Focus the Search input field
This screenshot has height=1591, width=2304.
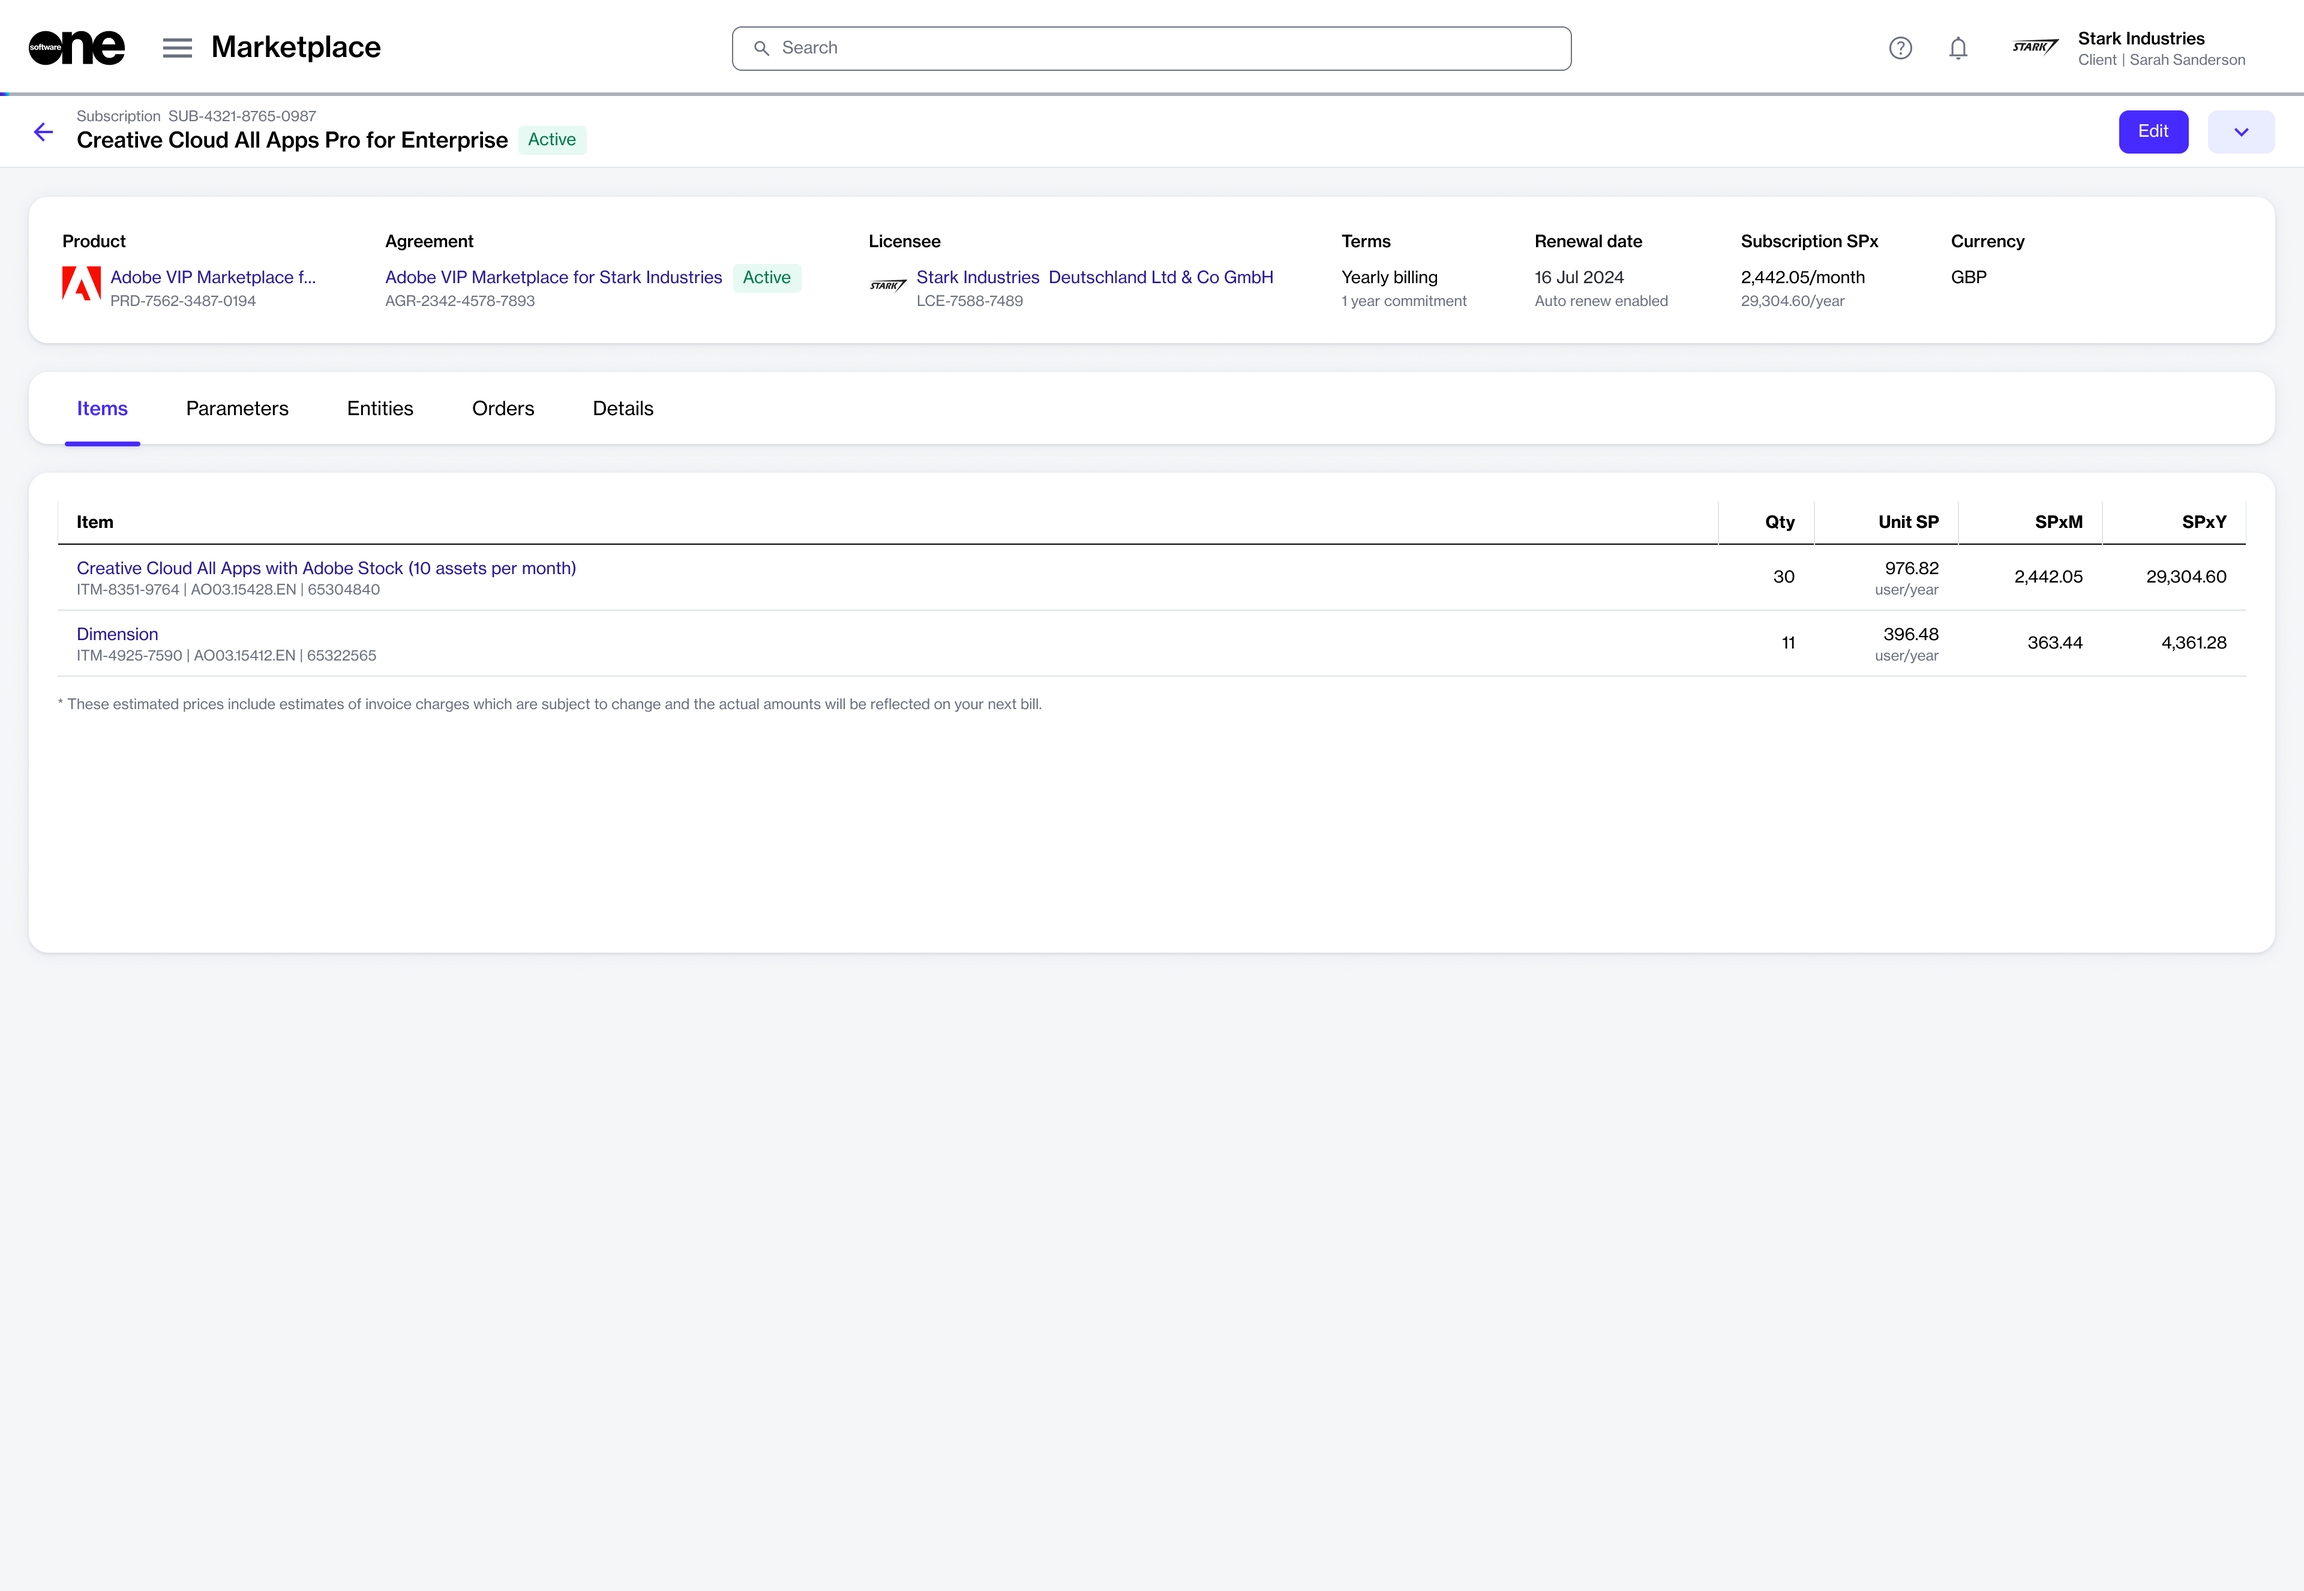pyautogui.click(x=1151, y=48)
